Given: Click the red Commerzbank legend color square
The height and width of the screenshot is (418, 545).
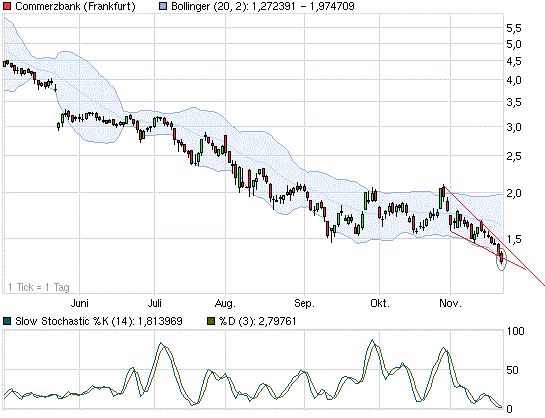Looking at the screenshot, I should 7,6.
